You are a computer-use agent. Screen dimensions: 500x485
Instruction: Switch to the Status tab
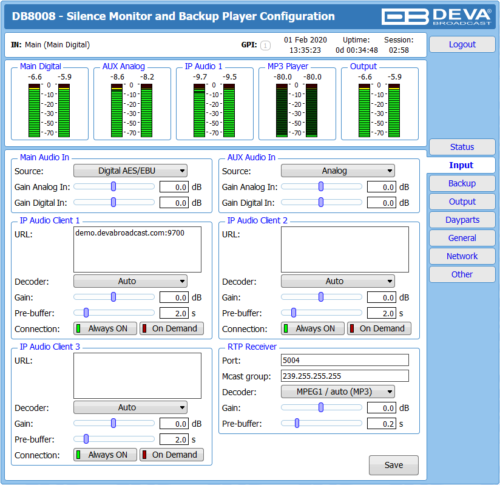[462, 147]
